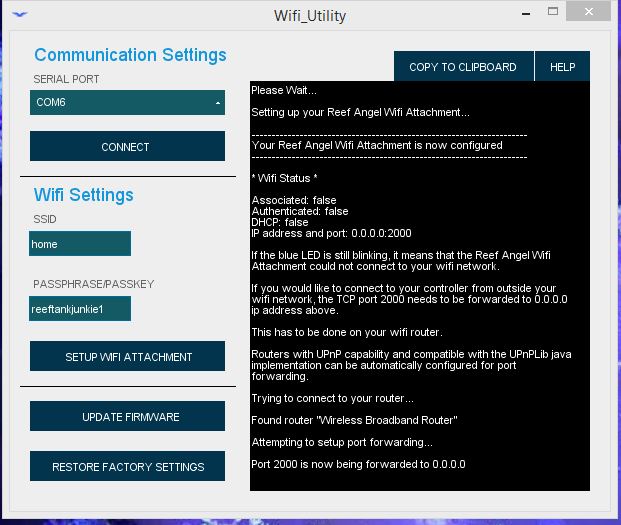Click COPY TO CLIPBOARD button
Viewport: 621px width, 525px height.
pyautogui.click(x=463, y=67)
